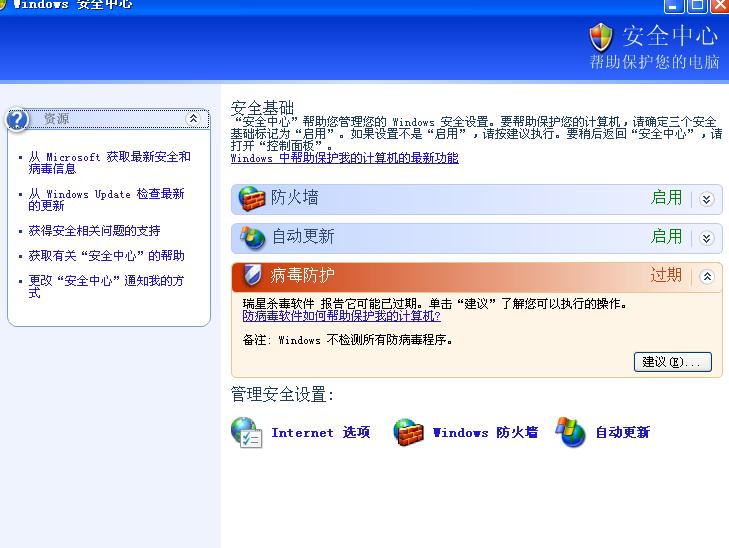Collapse the 资源 panel chevron
The height and width of the screenshot is (548, 729).
193,119
